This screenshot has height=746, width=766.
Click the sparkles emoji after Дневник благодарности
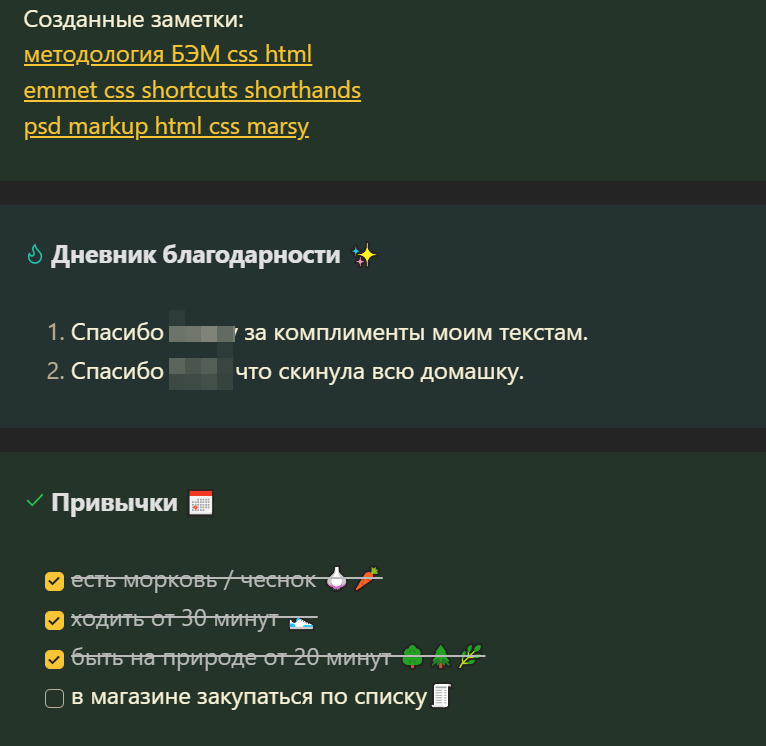pyautogui.click(x=364, y=256)
